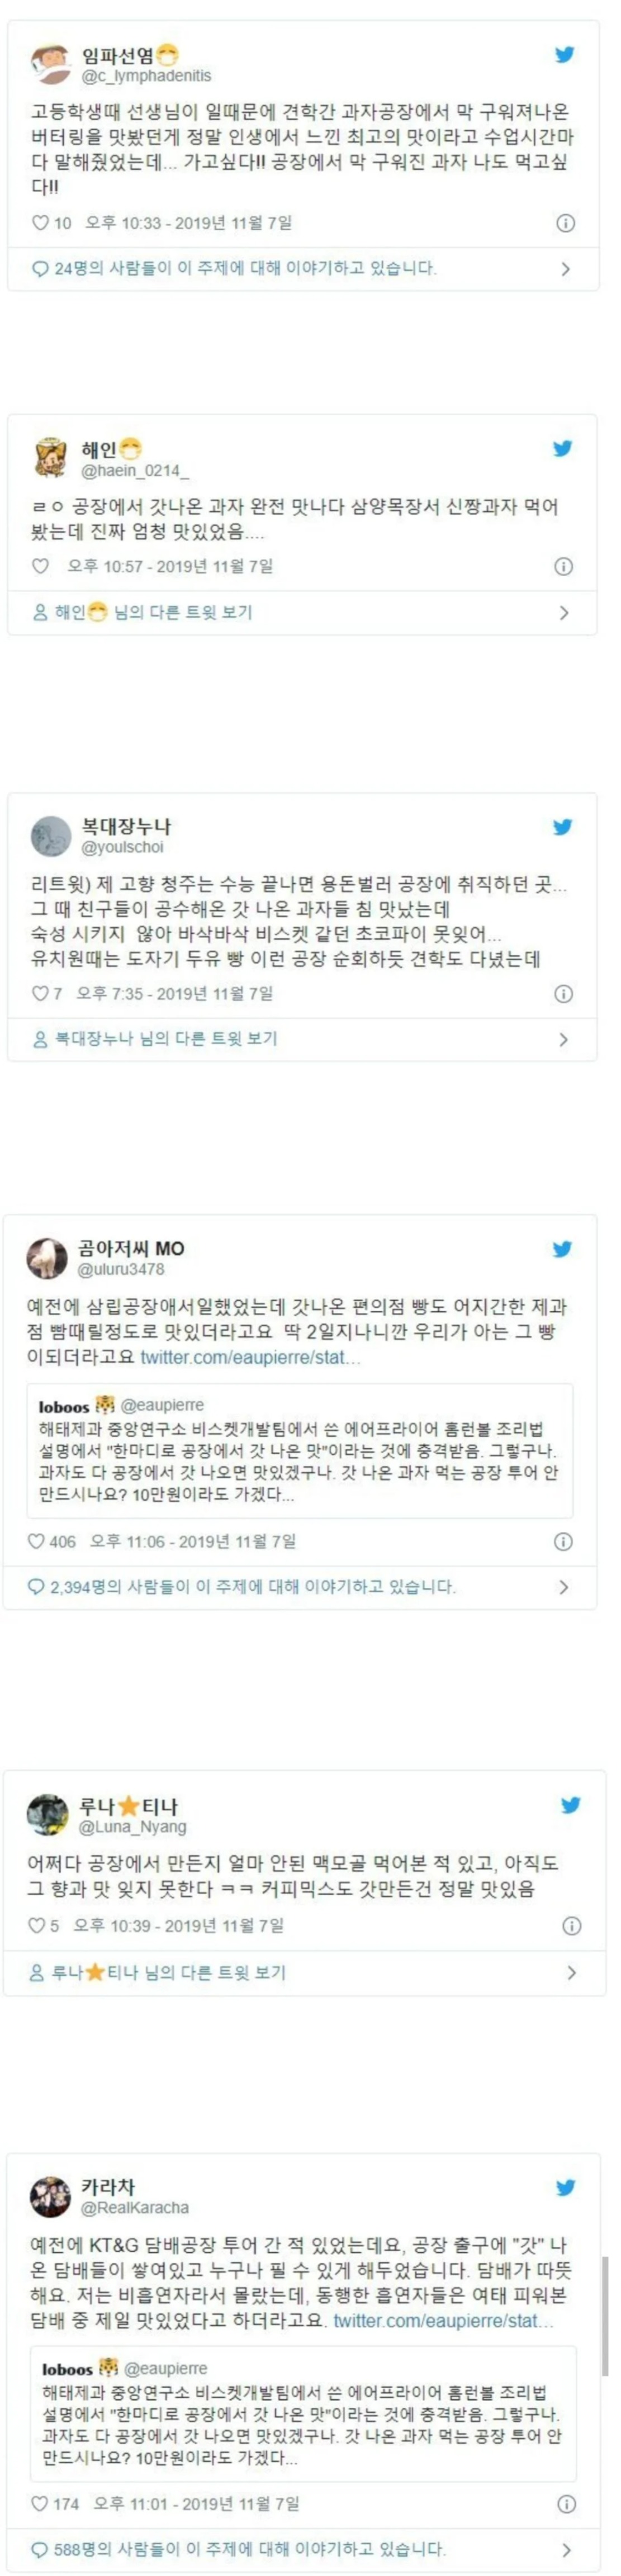Open info icon on 해인 tweet
This screenshot has height=2576, width=621.
click(x=564, y=567)
